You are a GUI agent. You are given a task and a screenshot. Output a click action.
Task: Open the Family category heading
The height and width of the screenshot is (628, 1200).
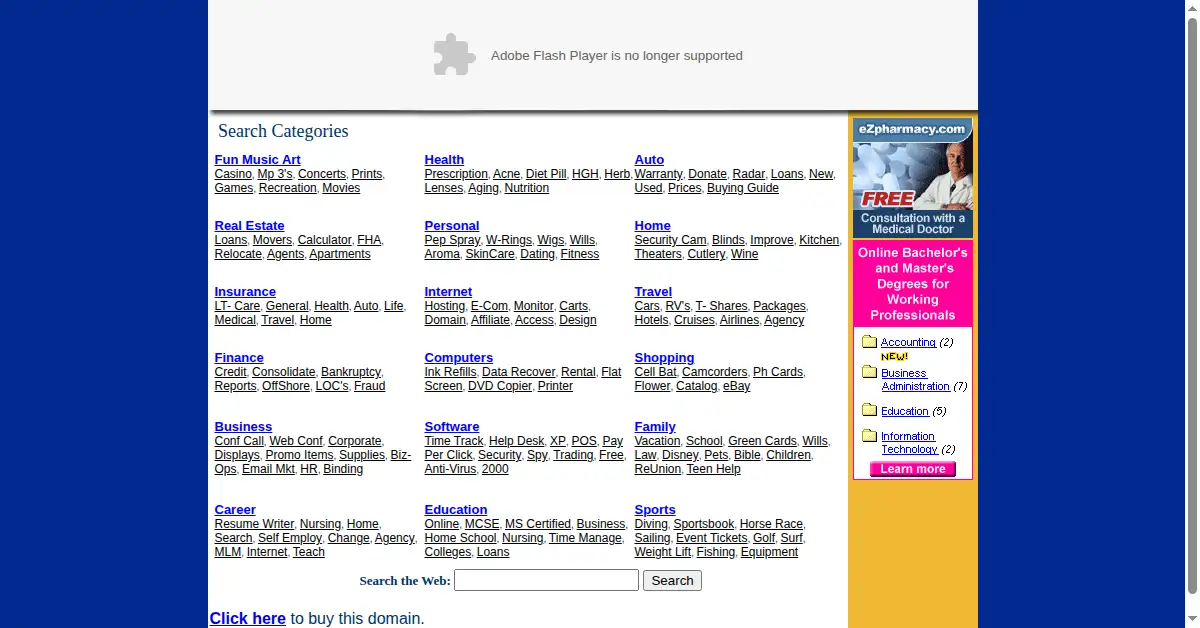click(x=655, y=427)
